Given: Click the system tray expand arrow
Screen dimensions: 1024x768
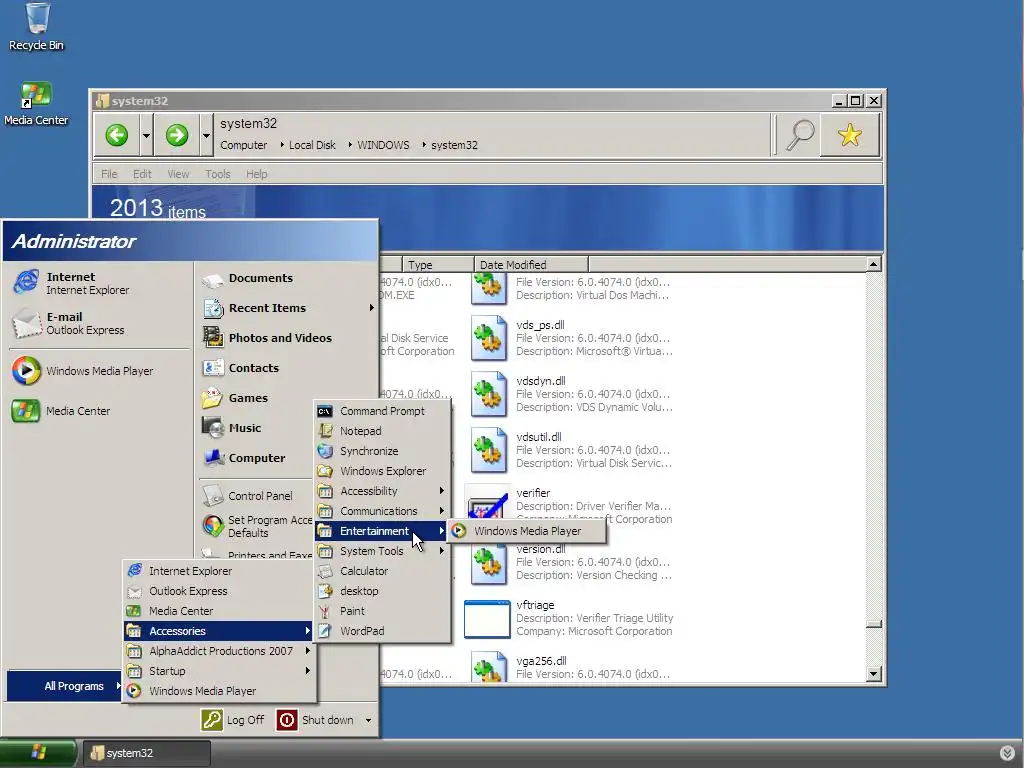Looking at the screenshot, I should point(1007,753).
